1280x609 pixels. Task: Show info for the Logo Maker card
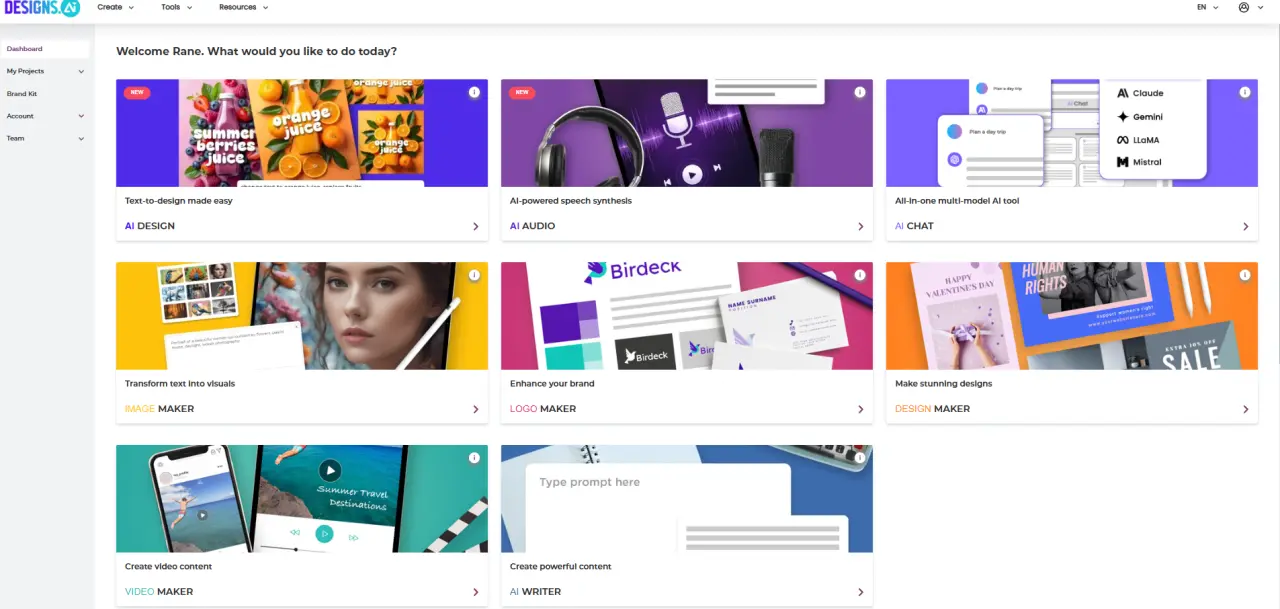click(x=859, y=275)
